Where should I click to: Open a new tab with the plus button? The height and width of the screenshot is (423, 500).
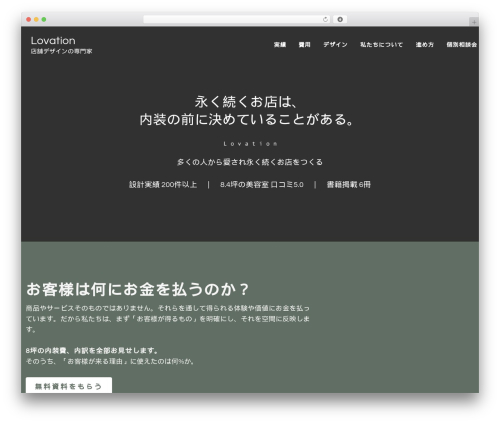[x=474, y=22]
